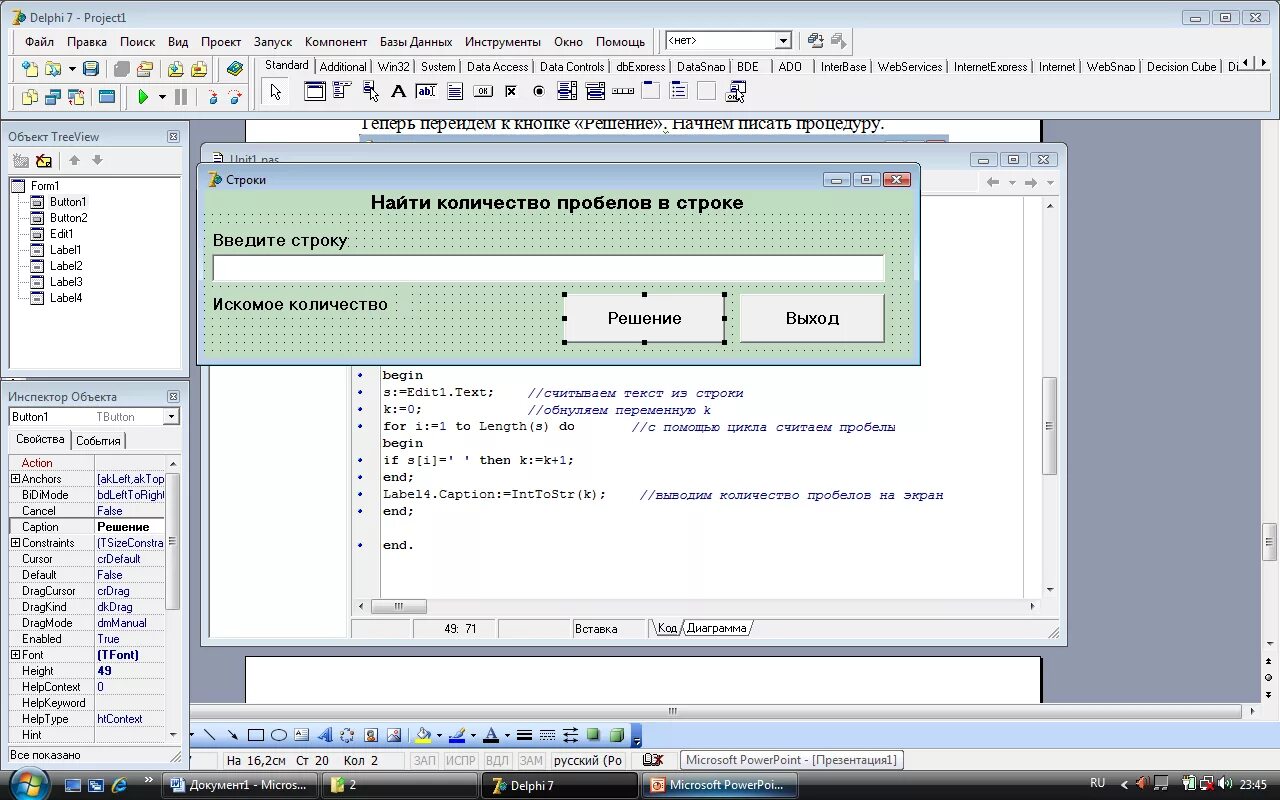
Task: Select the ListBox component icon
Action: [567, 91]
